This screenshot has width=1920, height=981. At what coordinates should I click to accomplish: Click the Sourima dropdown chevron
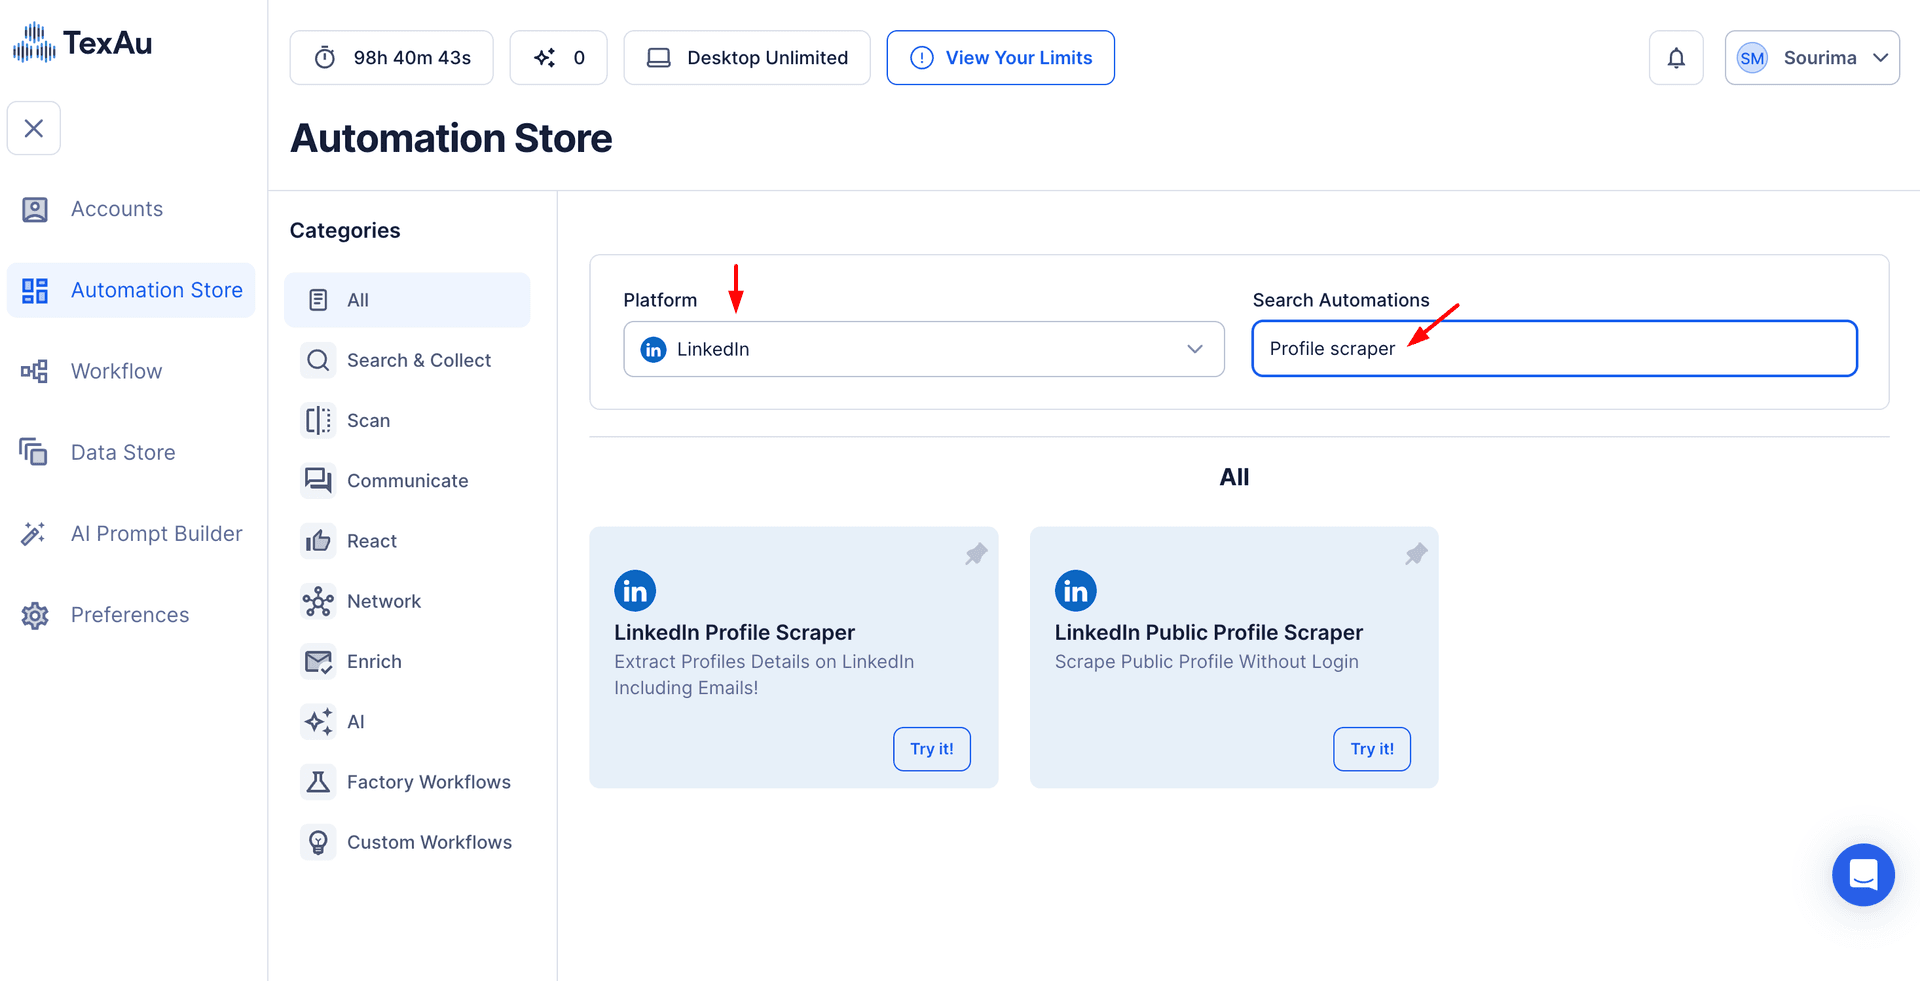point(1880,58)
